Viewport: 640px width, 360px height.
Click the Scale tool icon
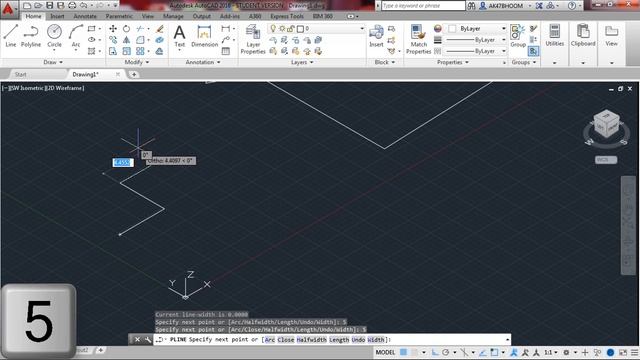[127, 51]
